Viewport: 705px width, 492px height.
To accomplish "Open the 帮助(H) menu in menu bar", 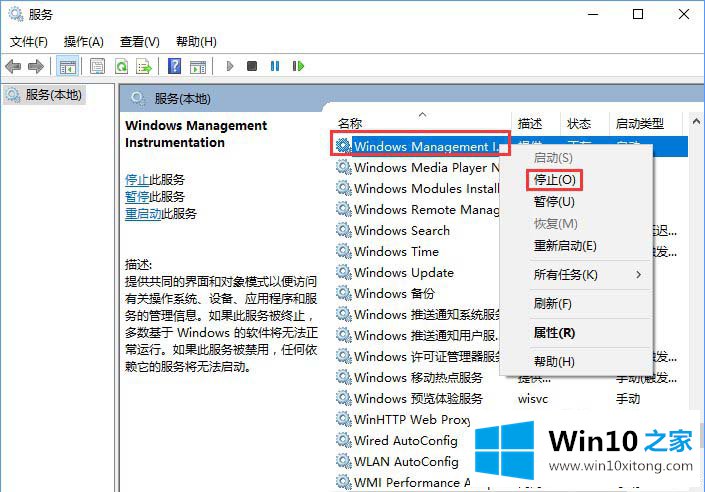I will [196, 42].
